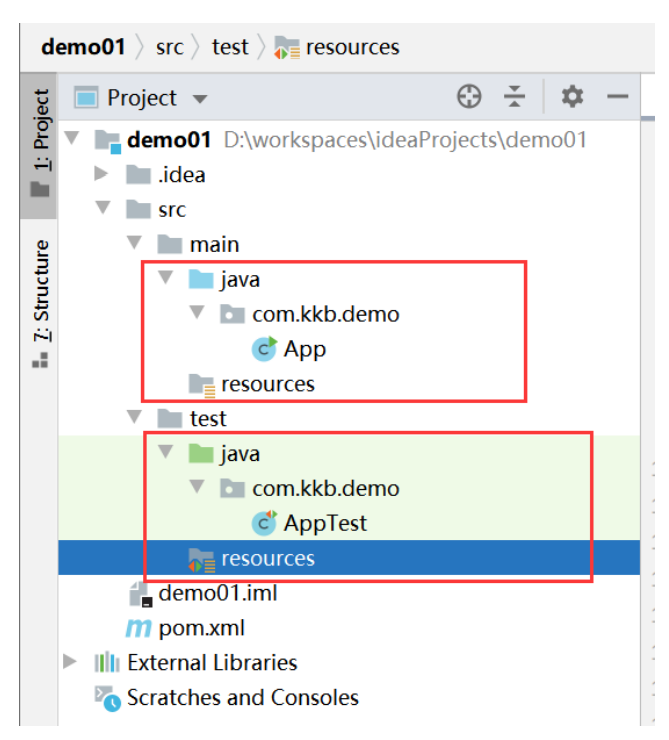Click the demo01.iml file icon
Image resolution: width=669 pixels, height=740 pixels.
[x=141, y=594]
